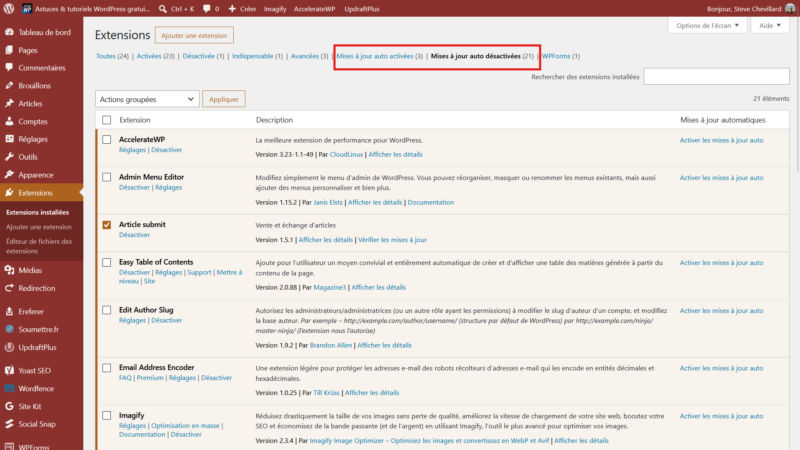
Task: Click Afficher les détails for Edit Author Slug
Action: [x=384, y=345]
